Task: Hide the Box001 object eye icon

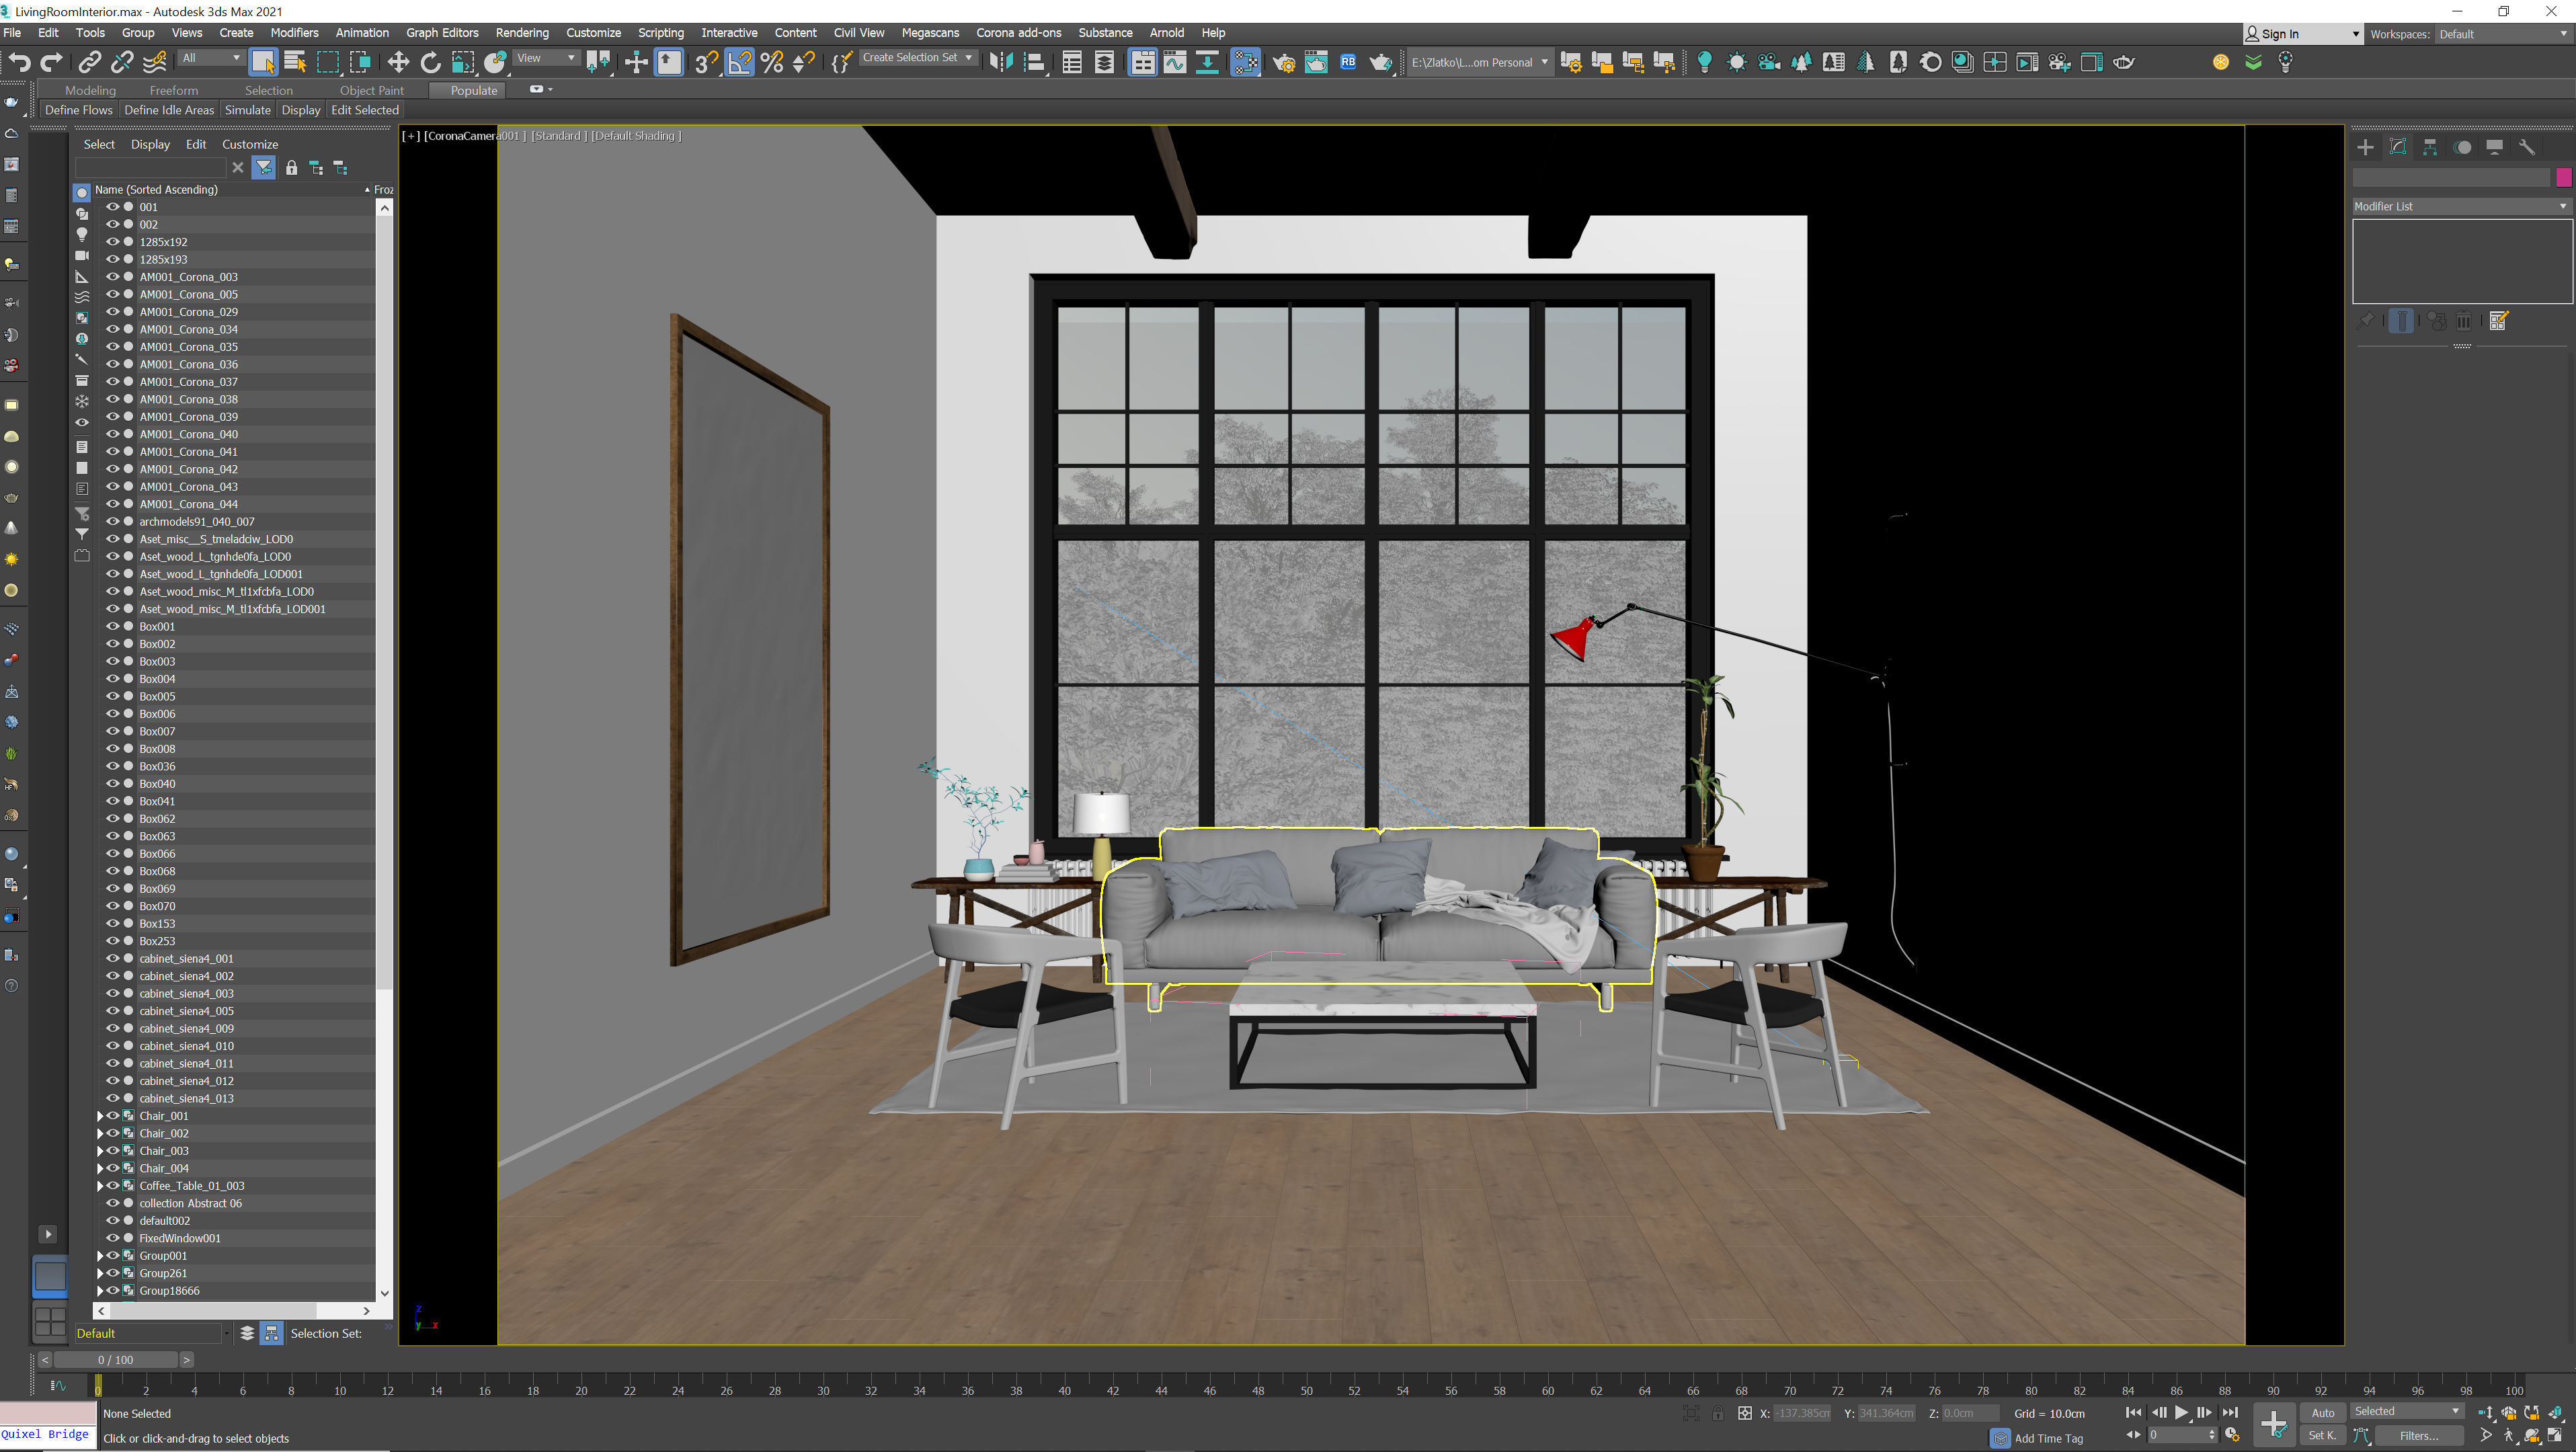Action: [x=113, y=626]
